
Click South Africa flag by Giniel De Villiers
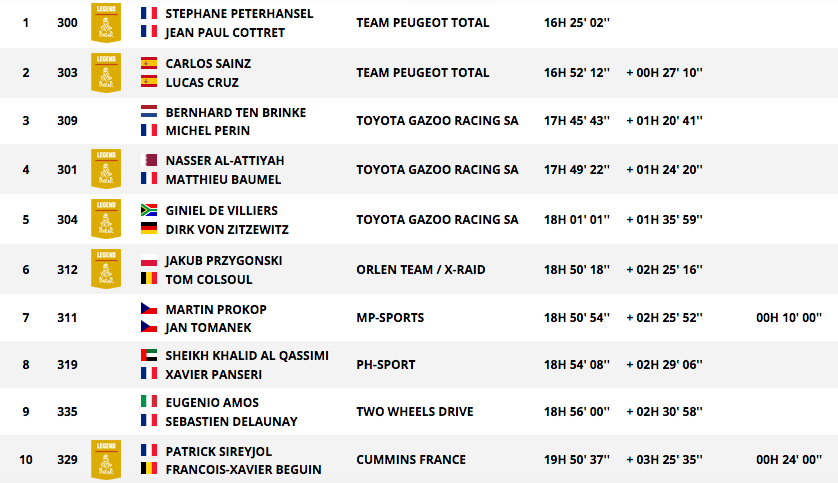click(149, 210)
